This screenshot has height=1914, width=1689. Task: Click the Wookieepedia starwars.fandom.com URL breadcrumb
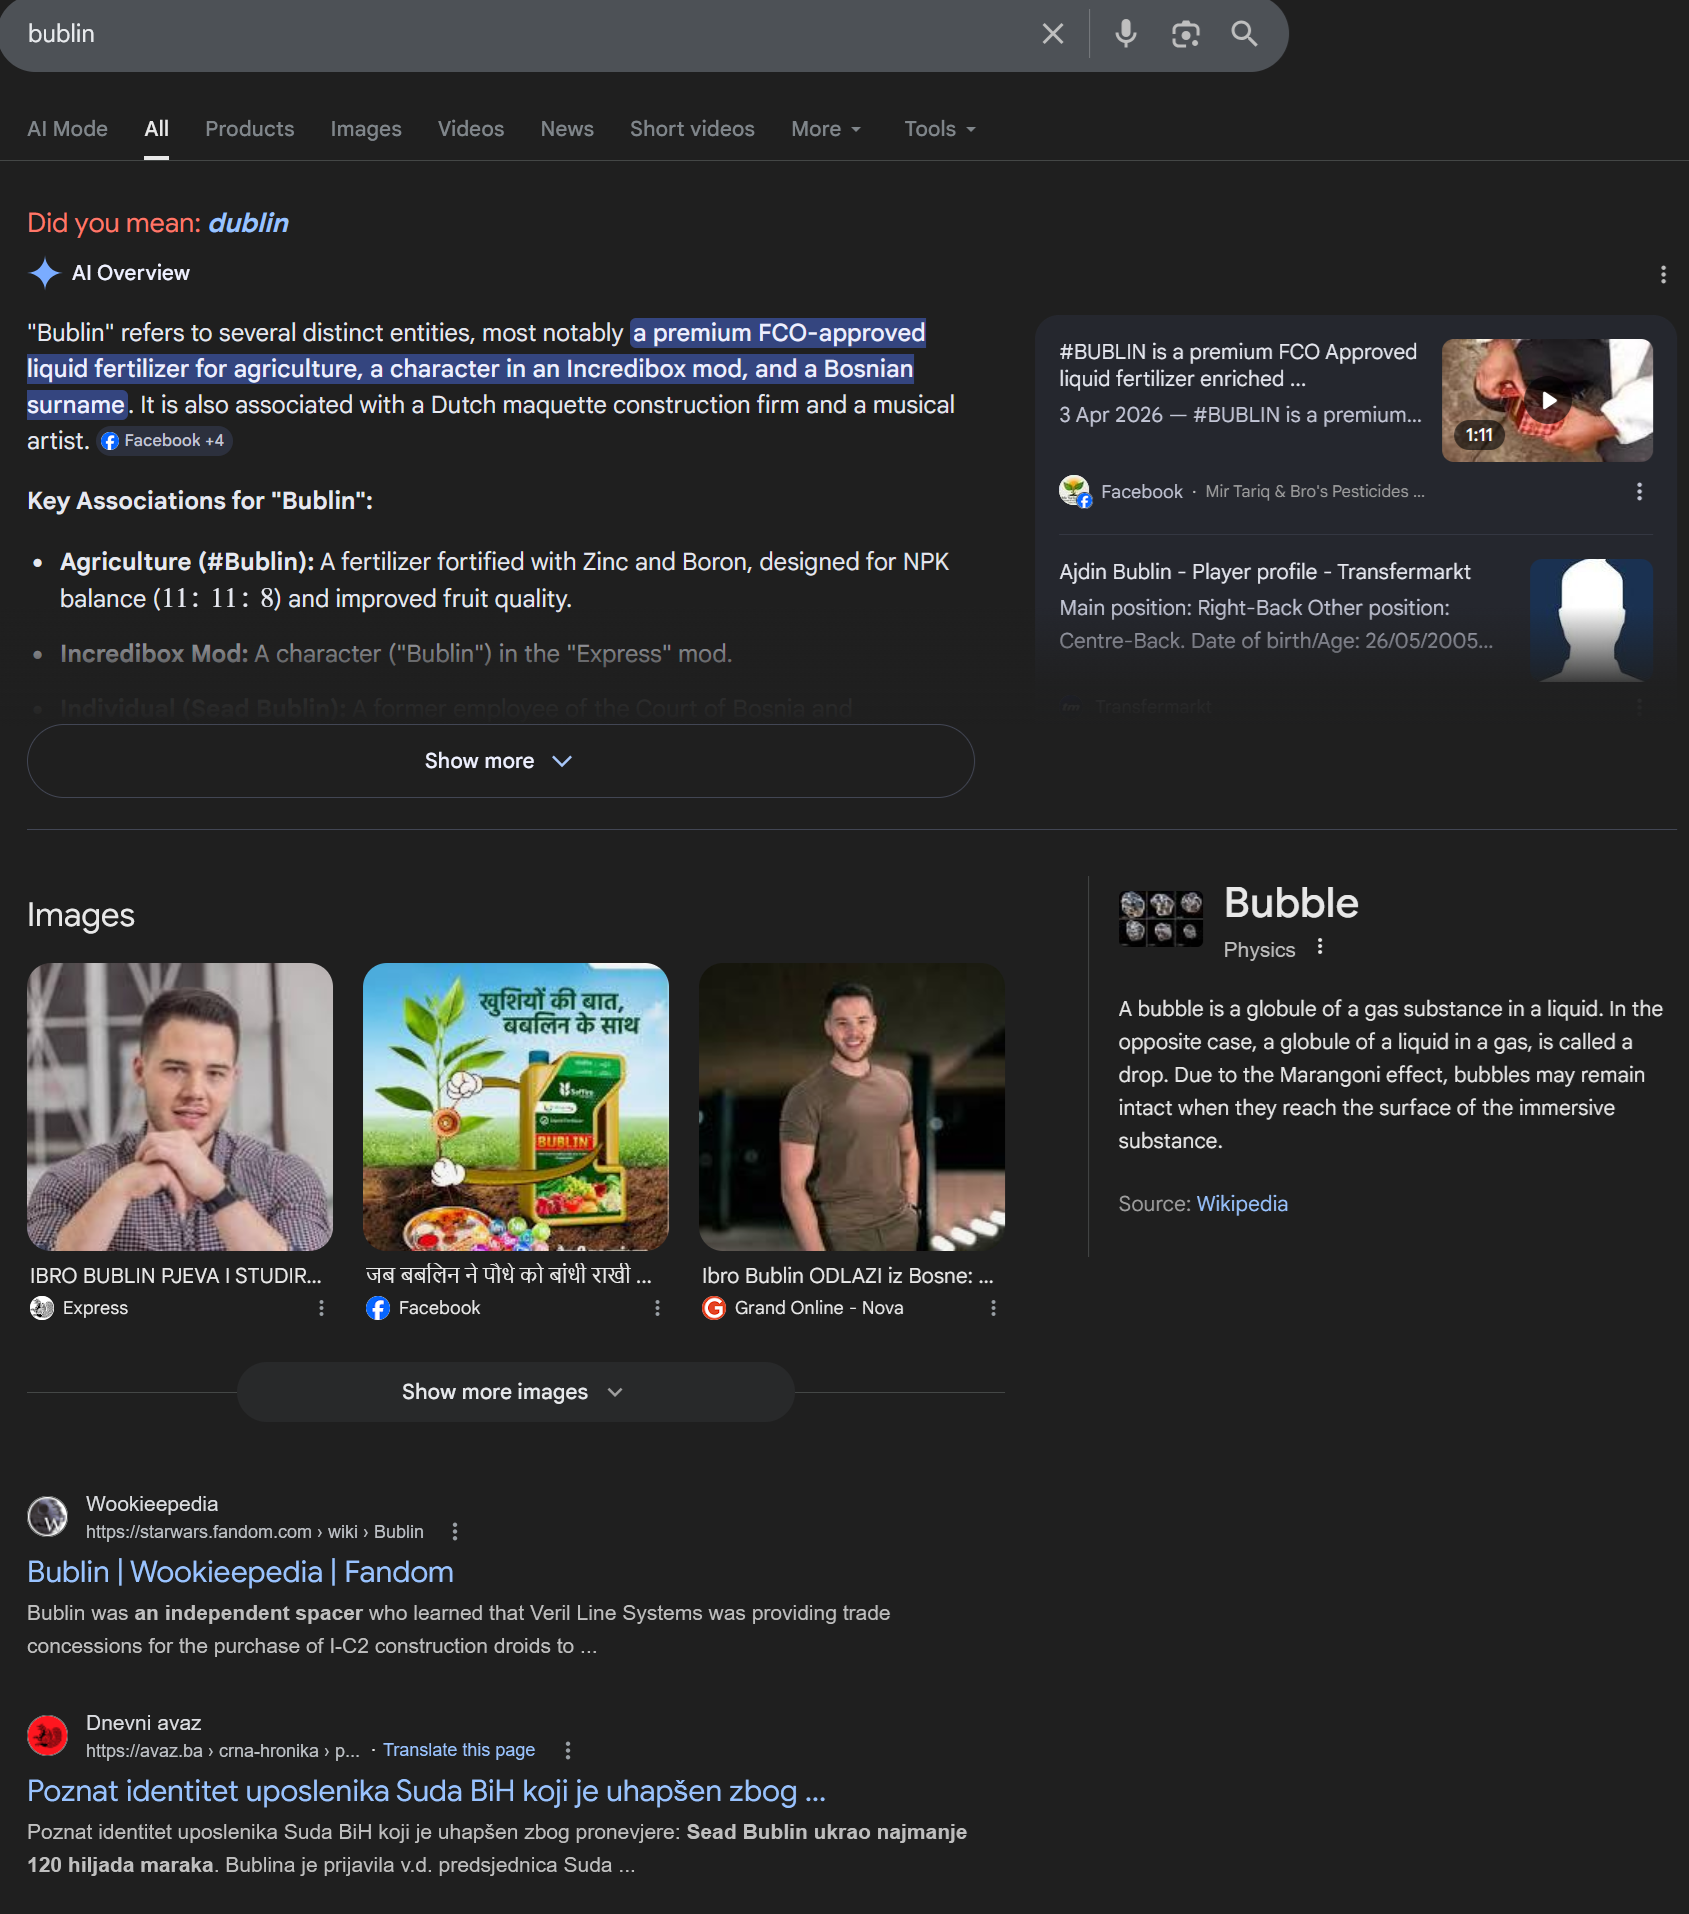point(255,1532)
